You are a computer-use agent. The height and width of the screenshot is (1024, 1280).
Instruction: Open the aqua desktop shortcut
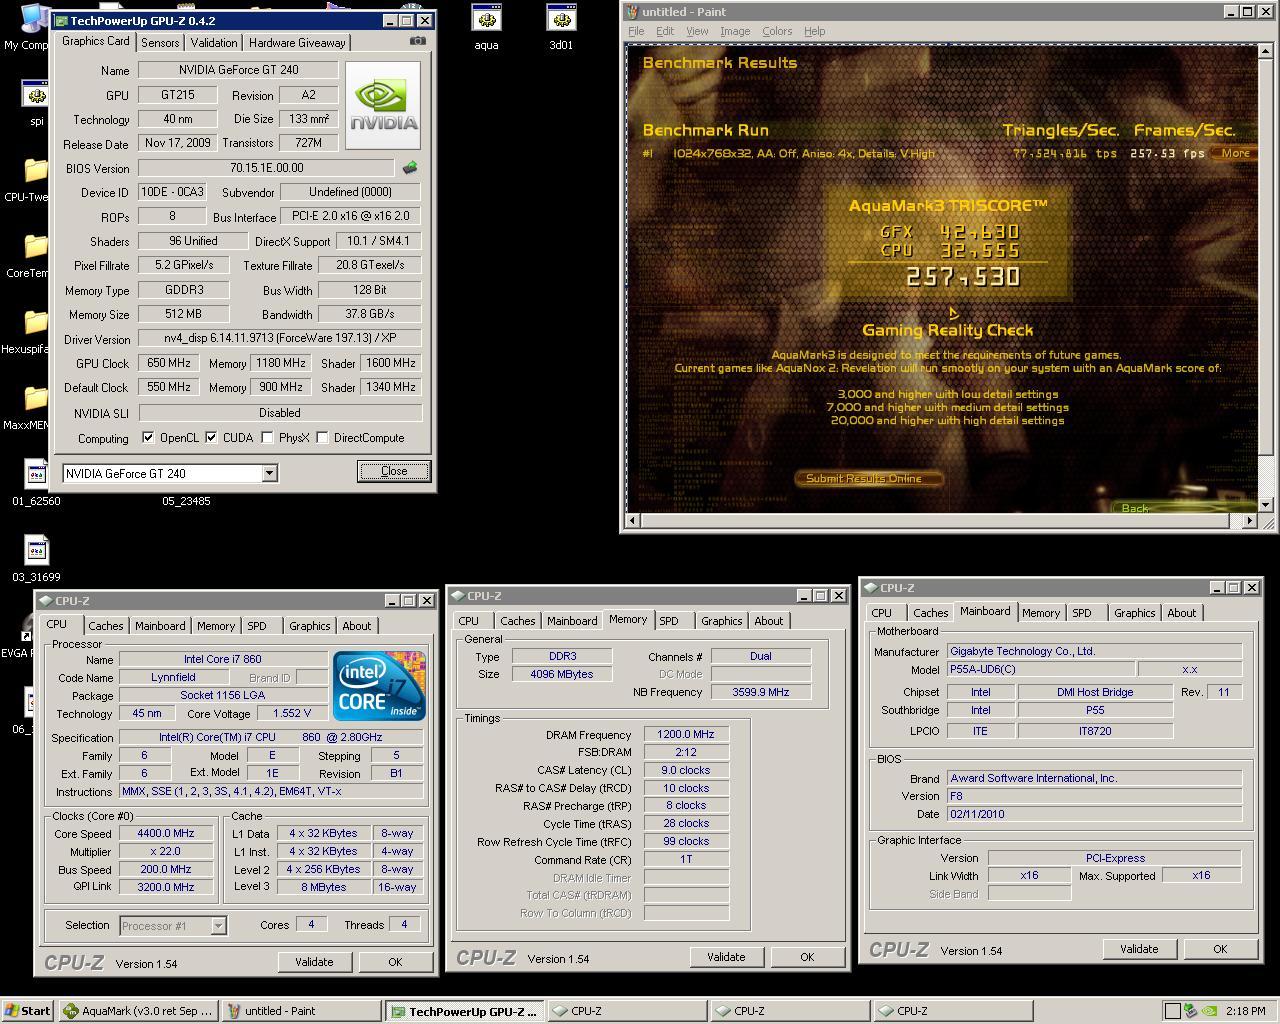click(486, 27)
